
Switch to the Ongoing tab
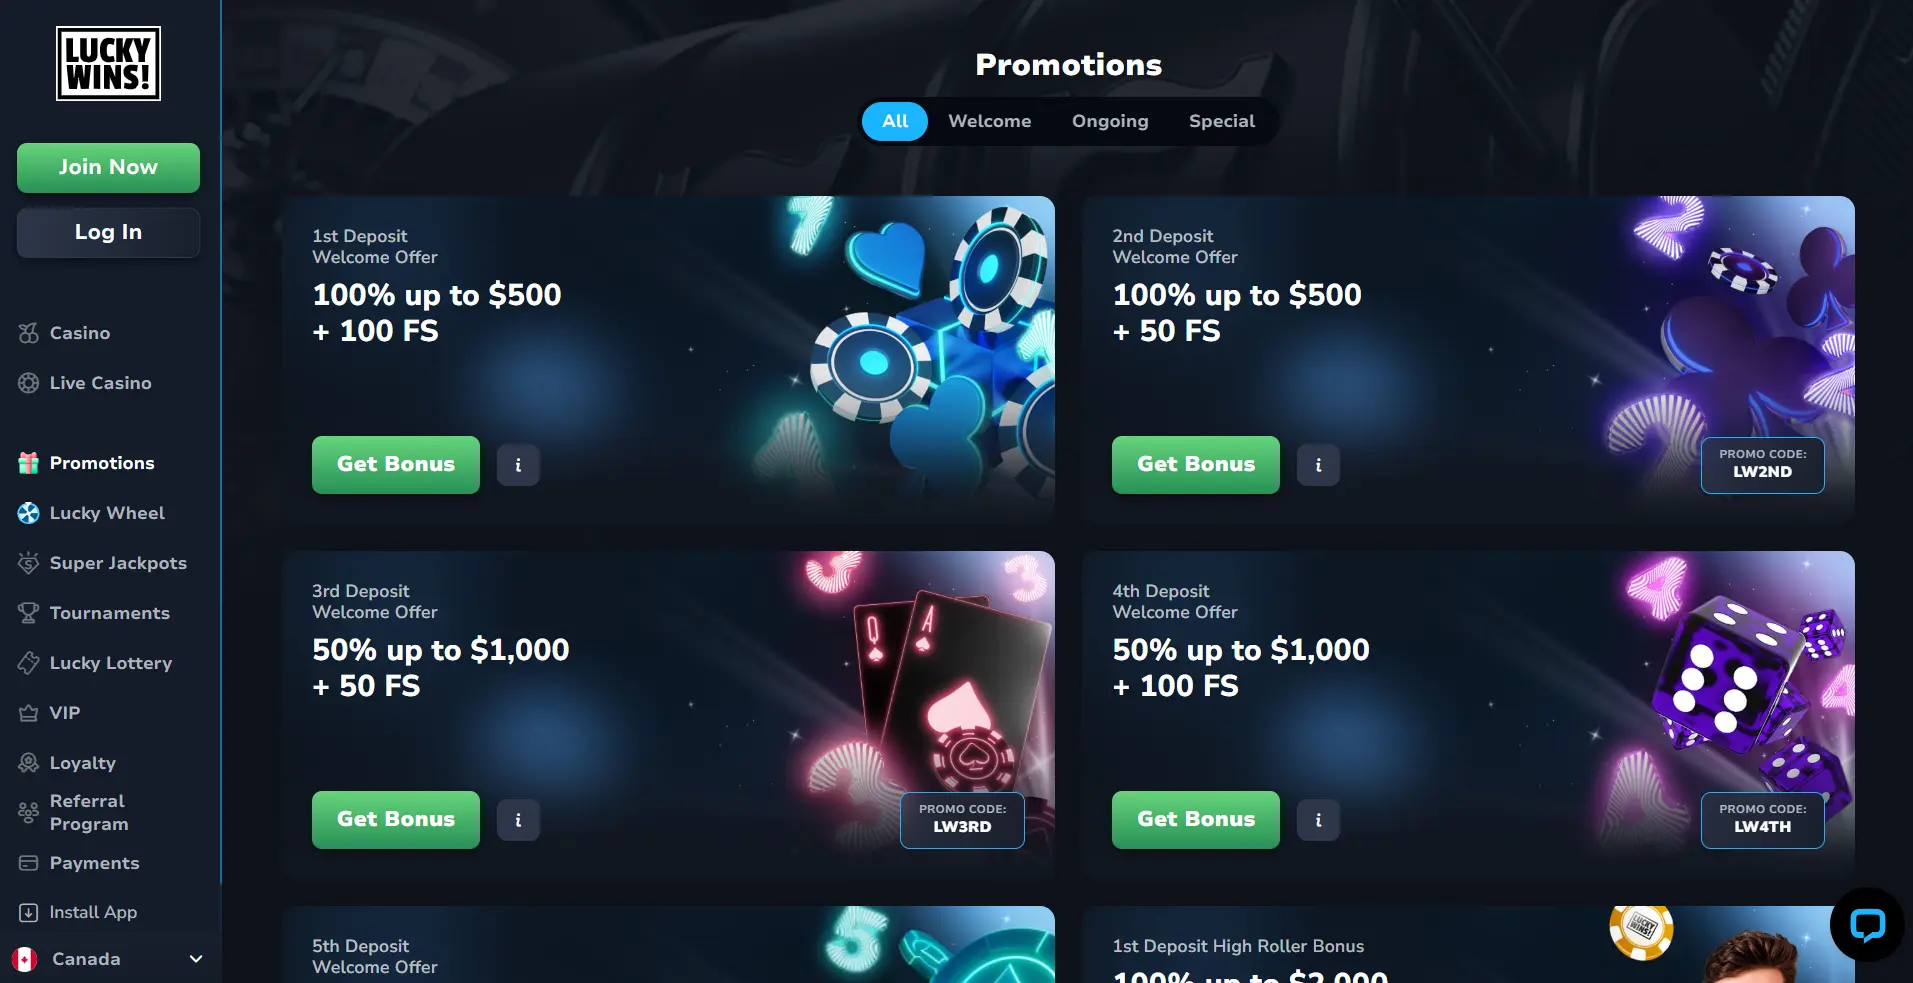(1110, 121)
